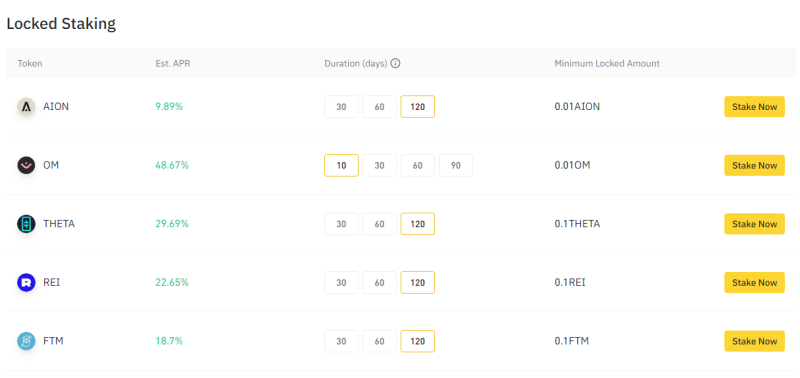The width and height of the screenshot is (800, 378).
Task: Click the 48.67% APR value for OM
Action: (172, 165)
